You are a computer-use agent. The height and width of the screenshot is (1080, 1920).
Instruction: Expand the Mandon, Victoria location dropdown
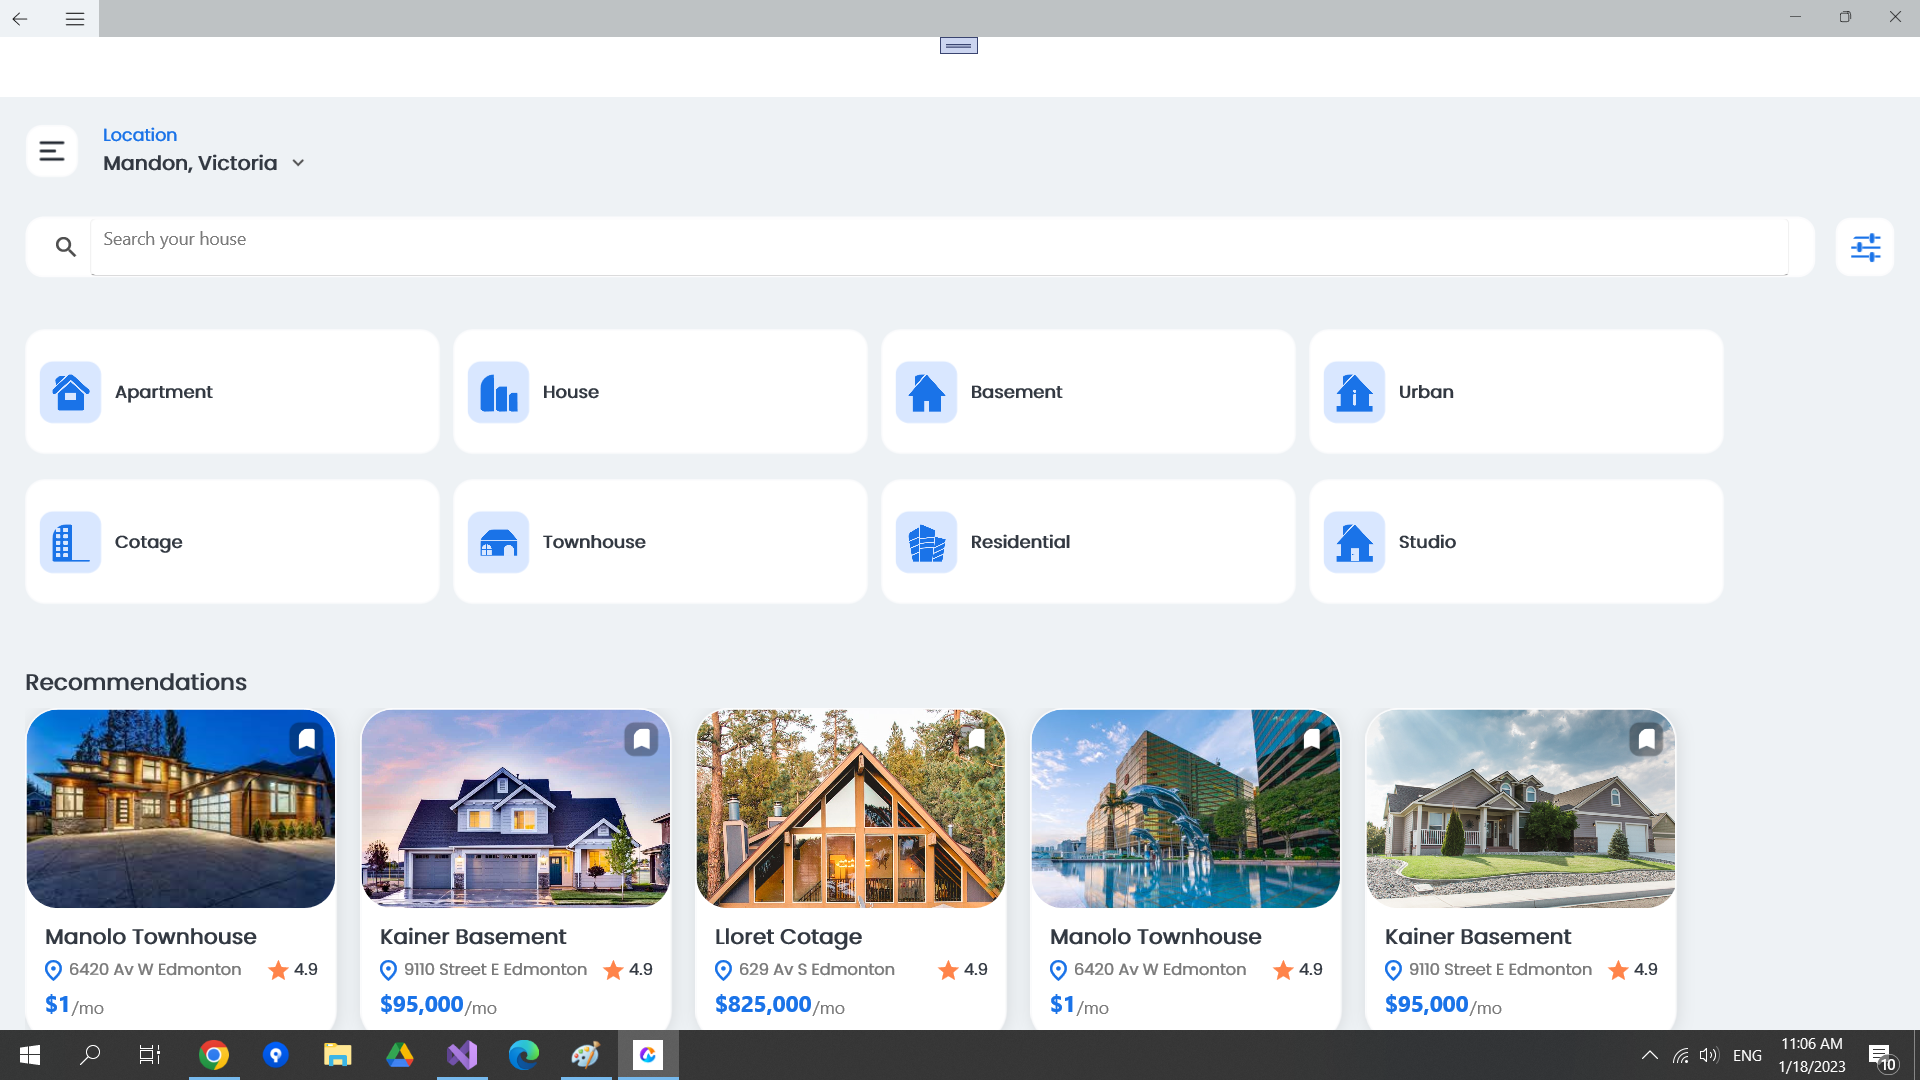pos(298,163)
